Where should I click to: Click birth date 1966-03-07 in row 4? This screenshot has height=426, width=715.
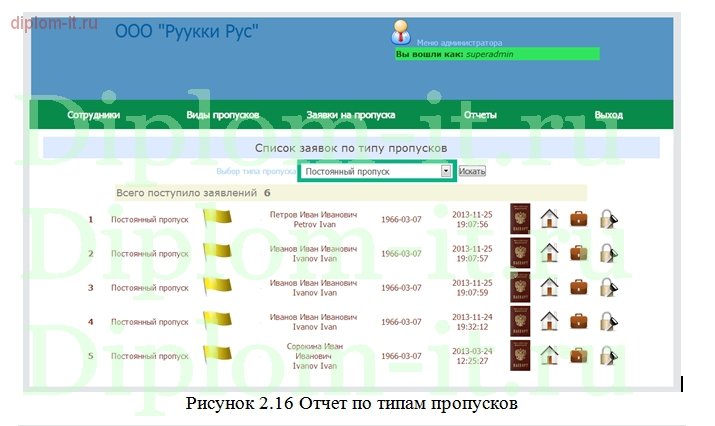pyautogui.click(x=401, y=322)
